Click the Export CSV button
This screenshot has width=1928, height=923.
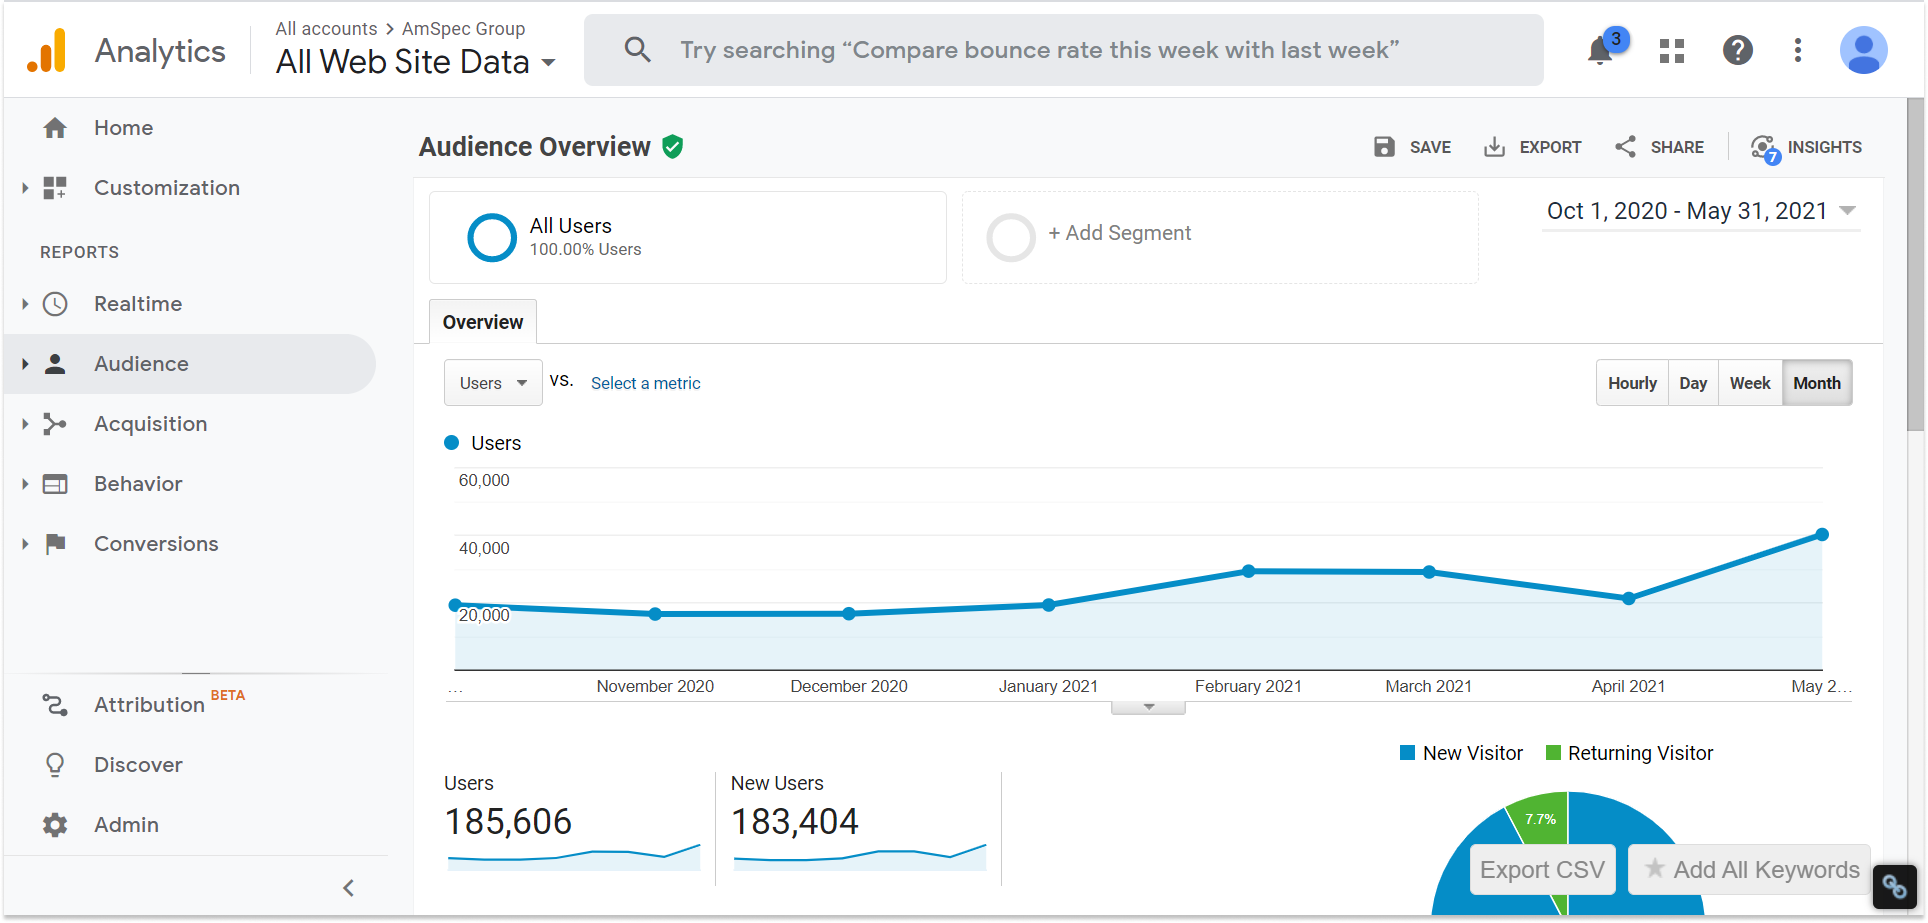(x=1542, y=870)
